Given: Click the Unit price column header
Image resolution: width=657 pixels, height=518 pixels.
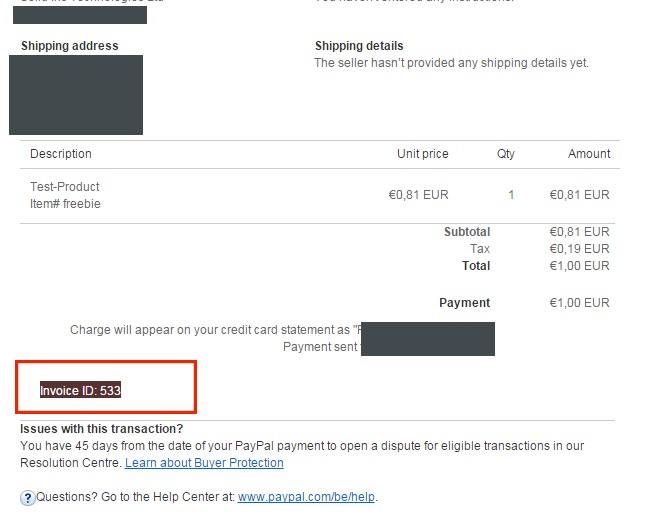Looking at the screenshot, I should coord(422,154).
